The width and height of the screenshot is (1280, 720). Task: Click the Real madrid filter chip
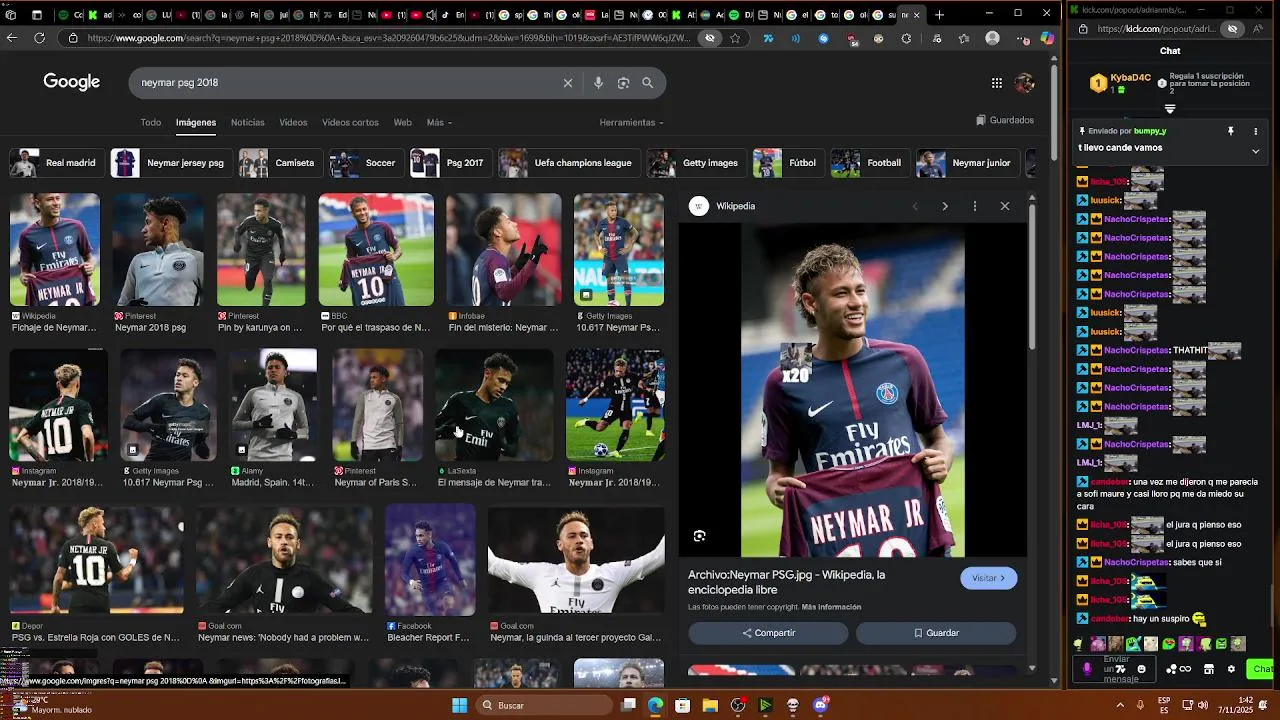point(56,163)
